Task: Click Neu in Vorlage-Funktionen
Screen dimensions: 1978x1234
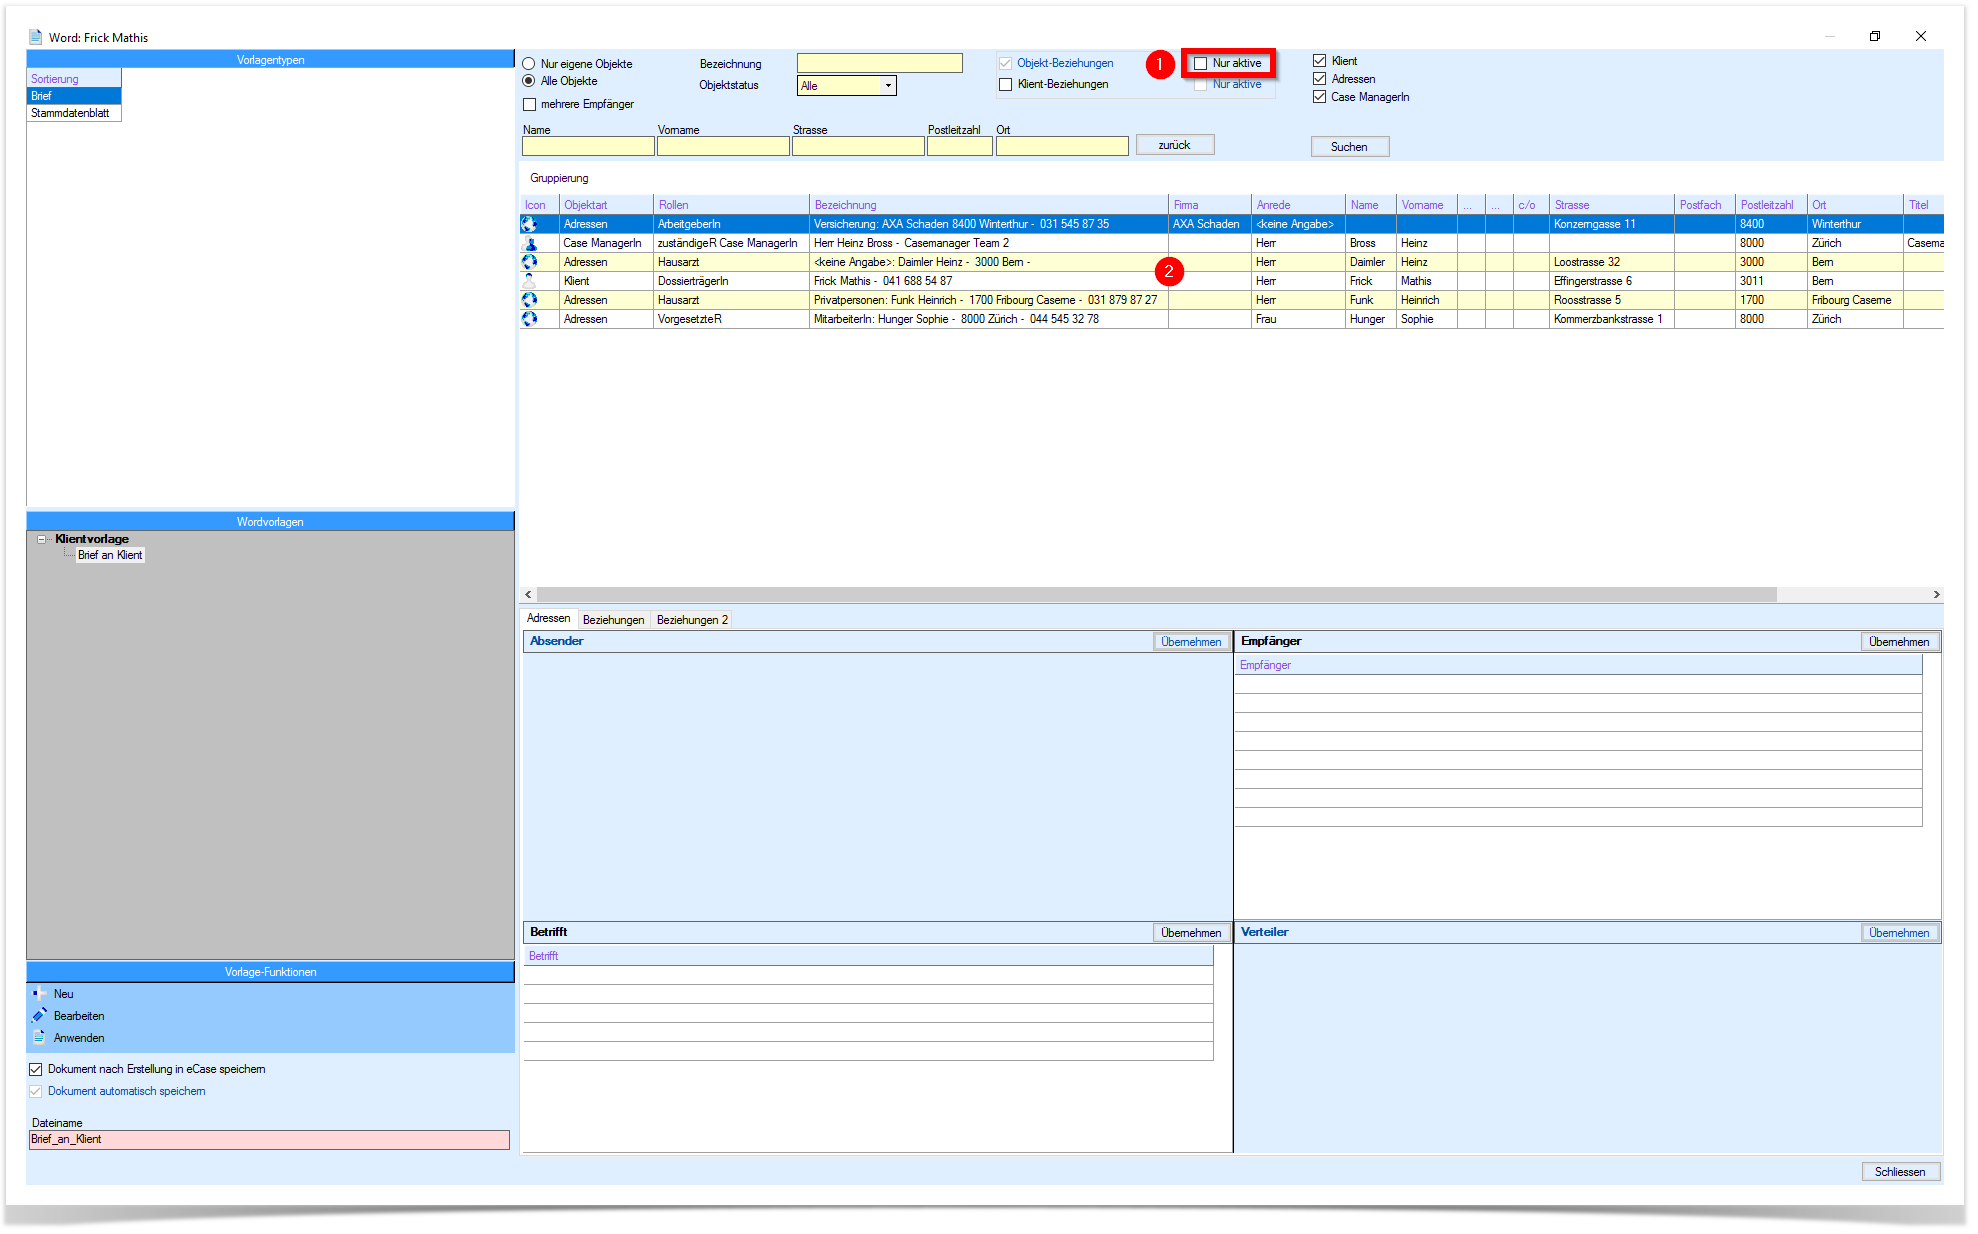Action: (x=64, y=994)
